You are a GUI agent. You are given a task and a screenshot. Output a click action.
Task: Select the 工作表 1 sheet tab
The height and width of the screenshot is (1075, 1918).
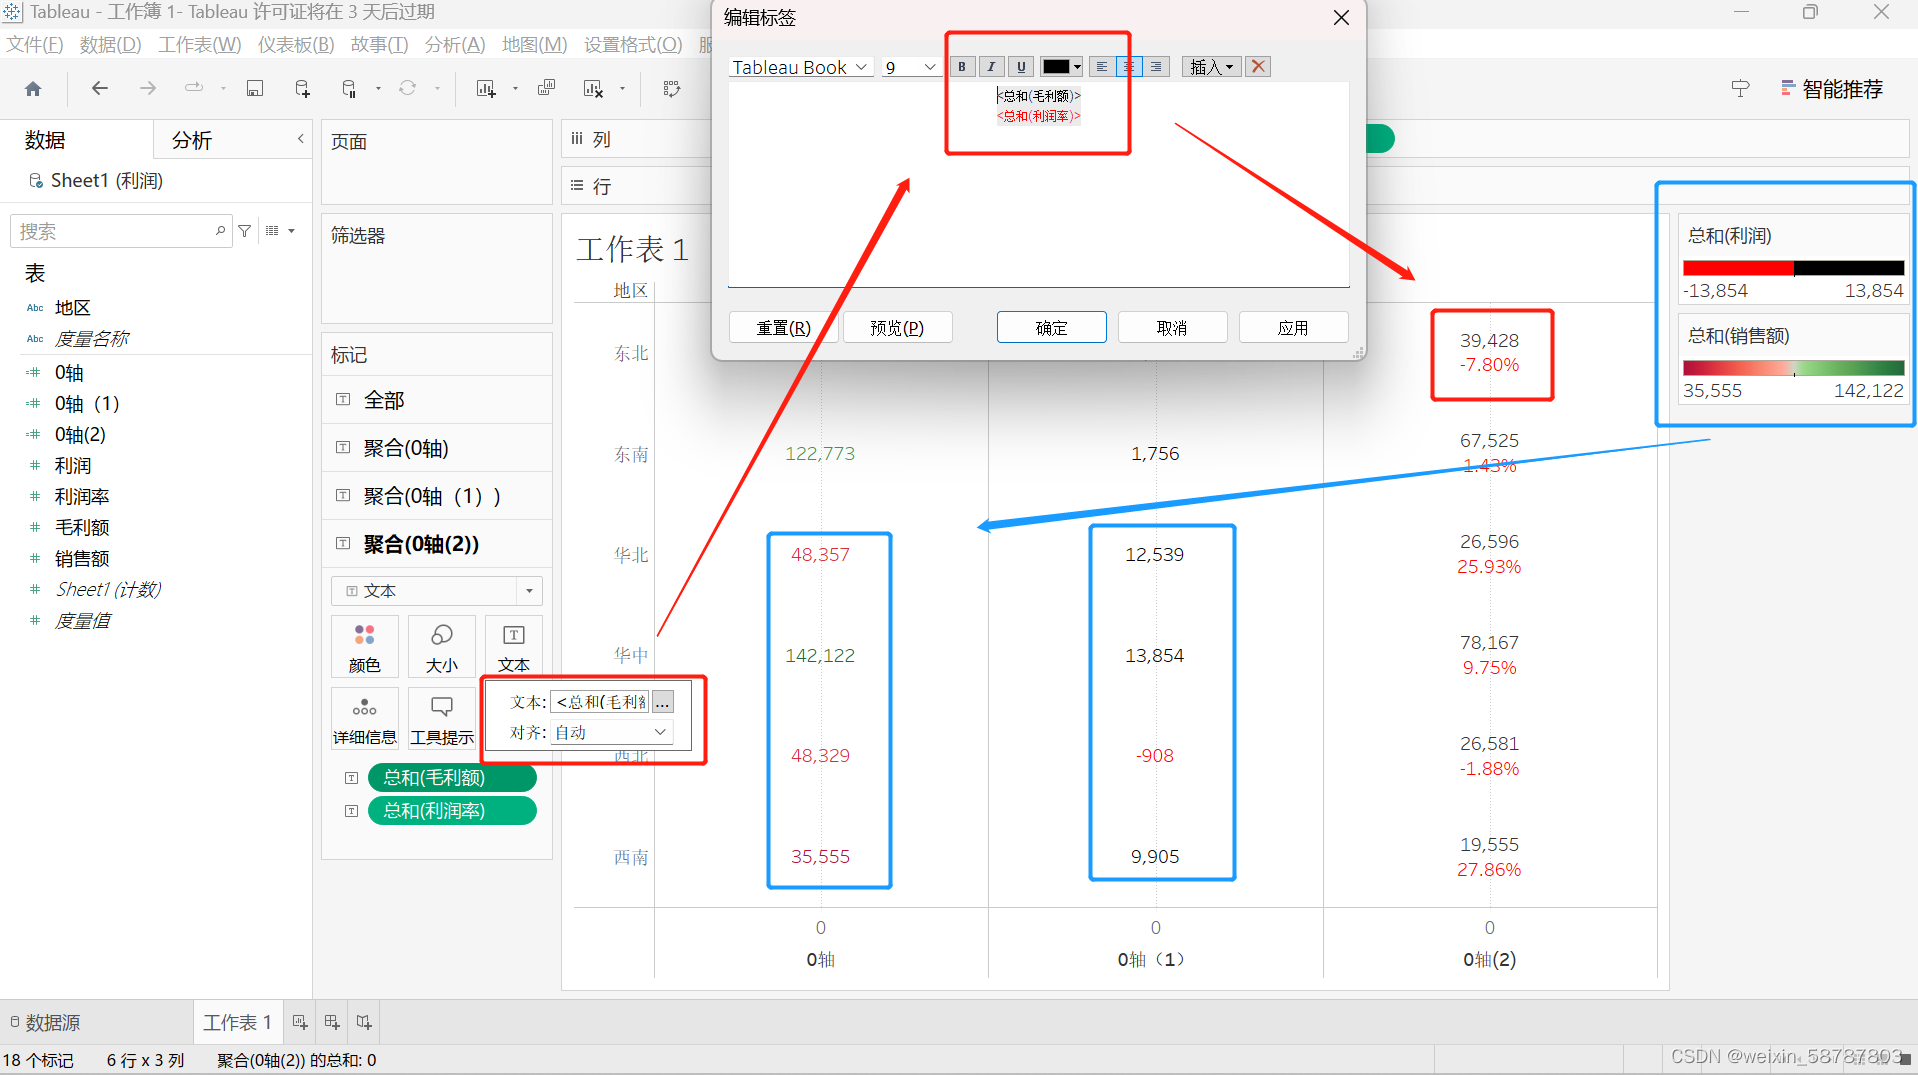click(237, 1022)
